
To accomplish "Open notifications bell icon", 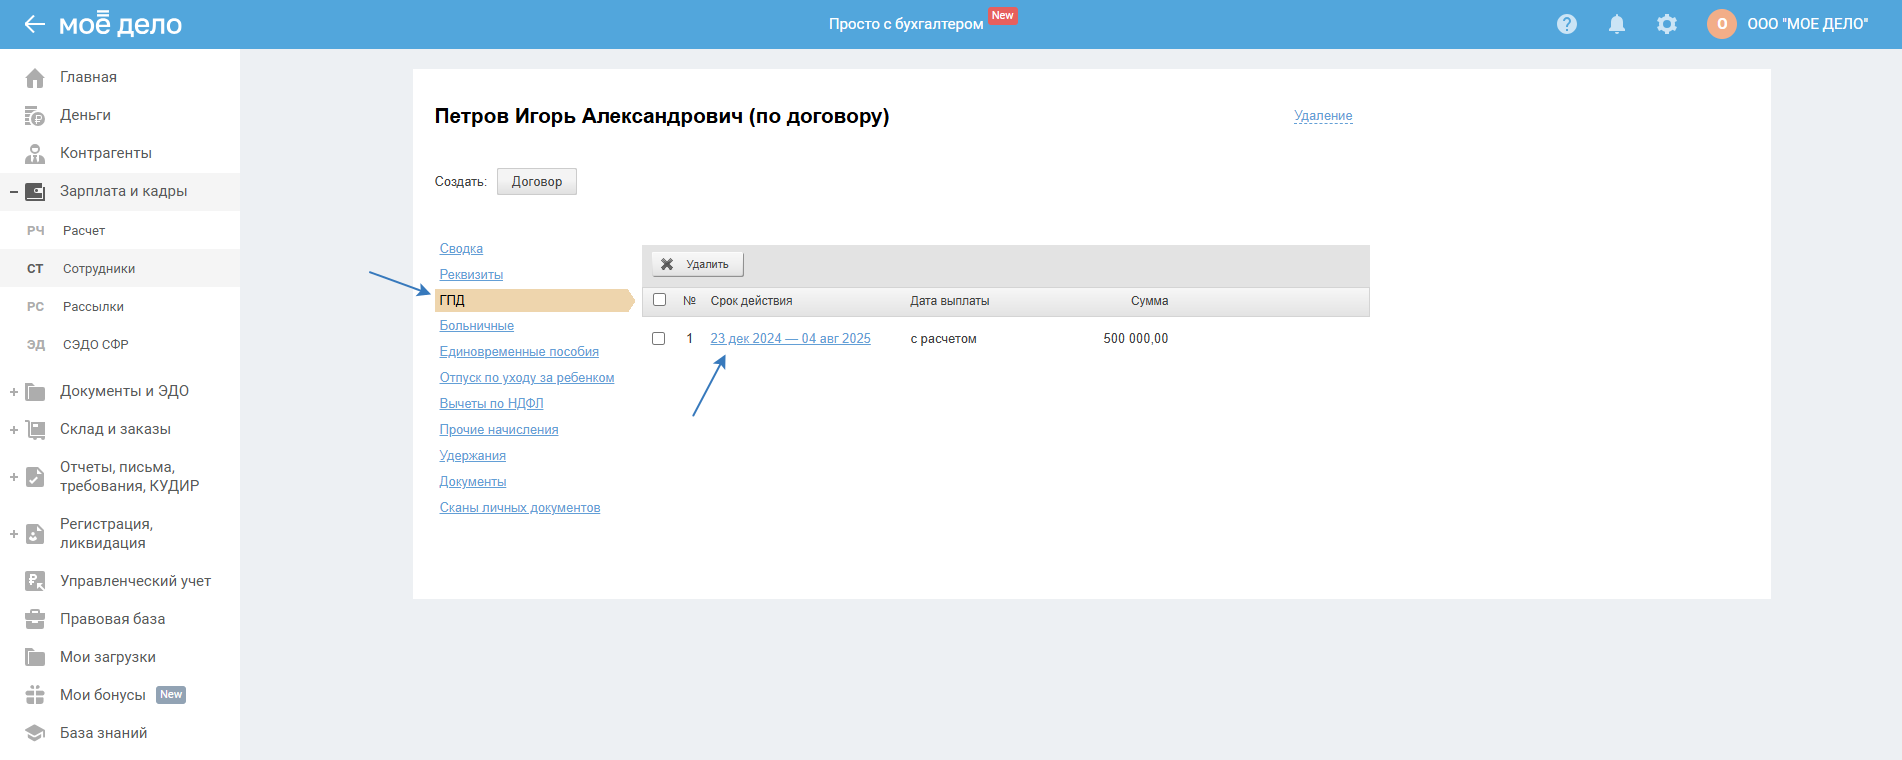I will point(1617,24).
